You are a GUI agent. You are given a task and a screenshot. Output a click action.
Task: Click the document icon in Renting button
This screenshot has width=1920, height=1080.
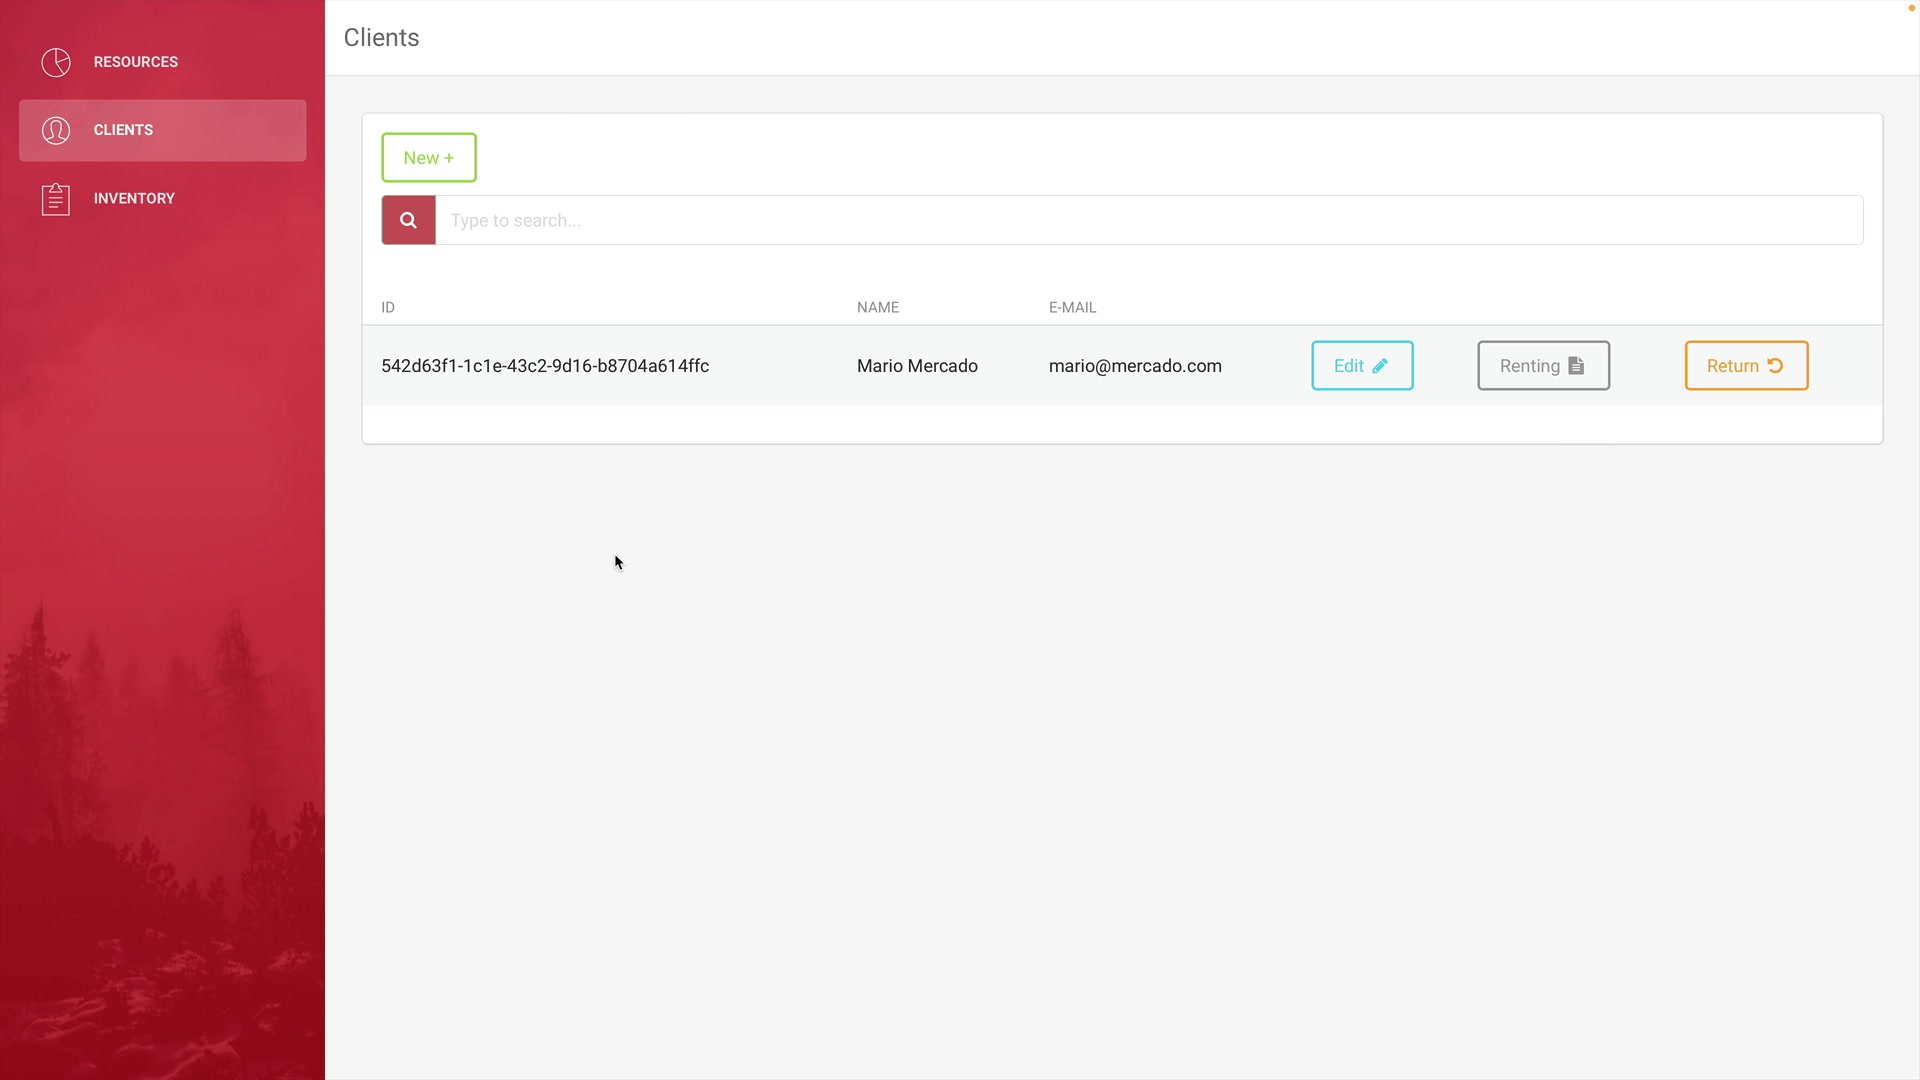(1576, 366)
